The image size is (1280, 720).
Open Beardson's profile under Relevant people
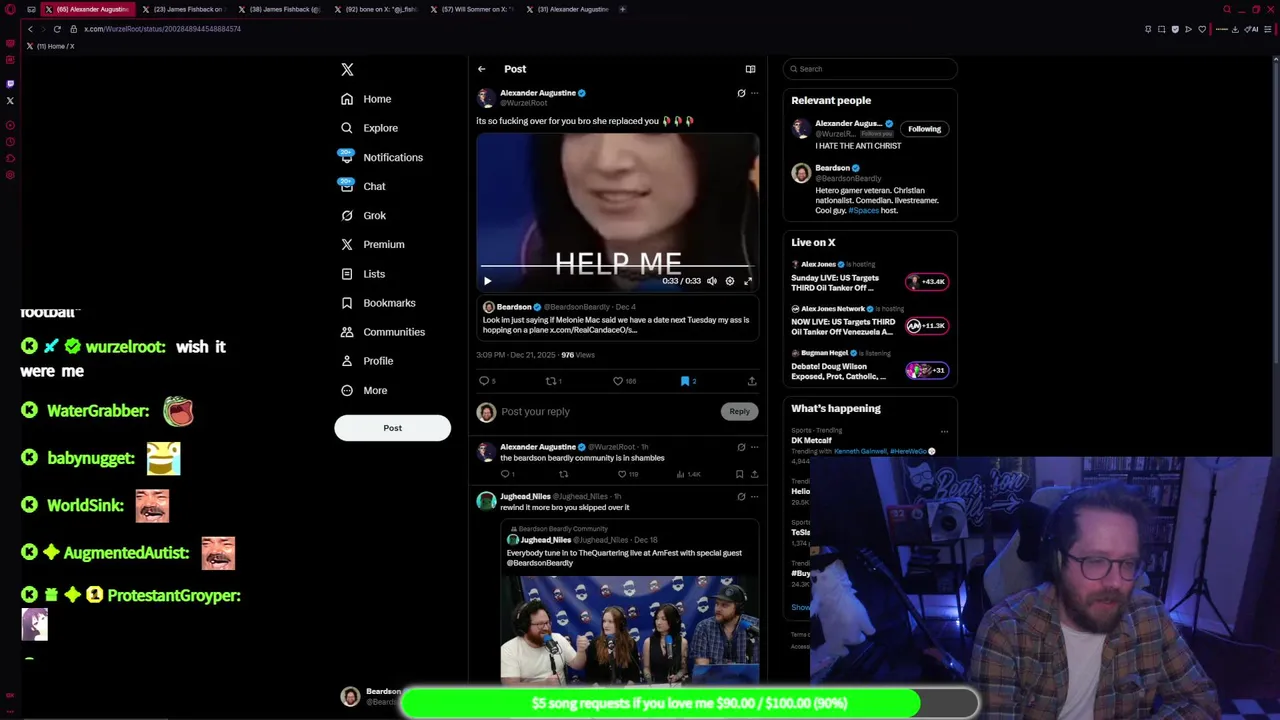pyautogui.click(x=832, y=168)
